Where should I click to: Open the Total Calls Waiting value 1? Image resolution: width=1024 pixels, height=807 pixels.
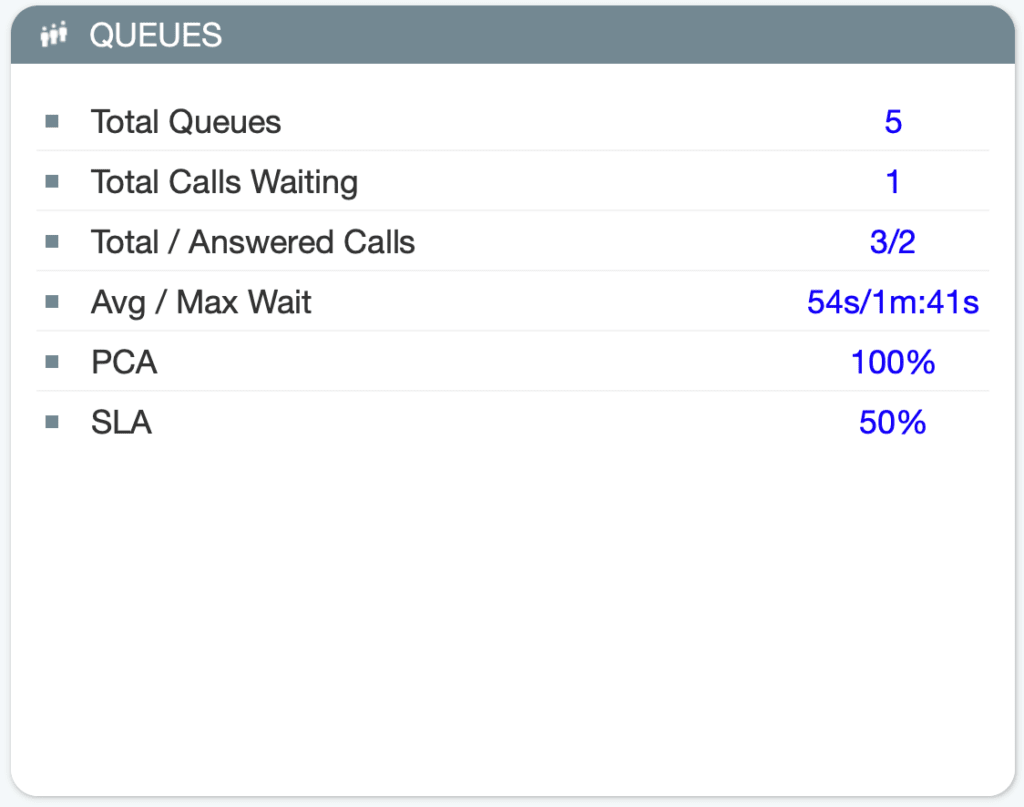pos(893,182)
